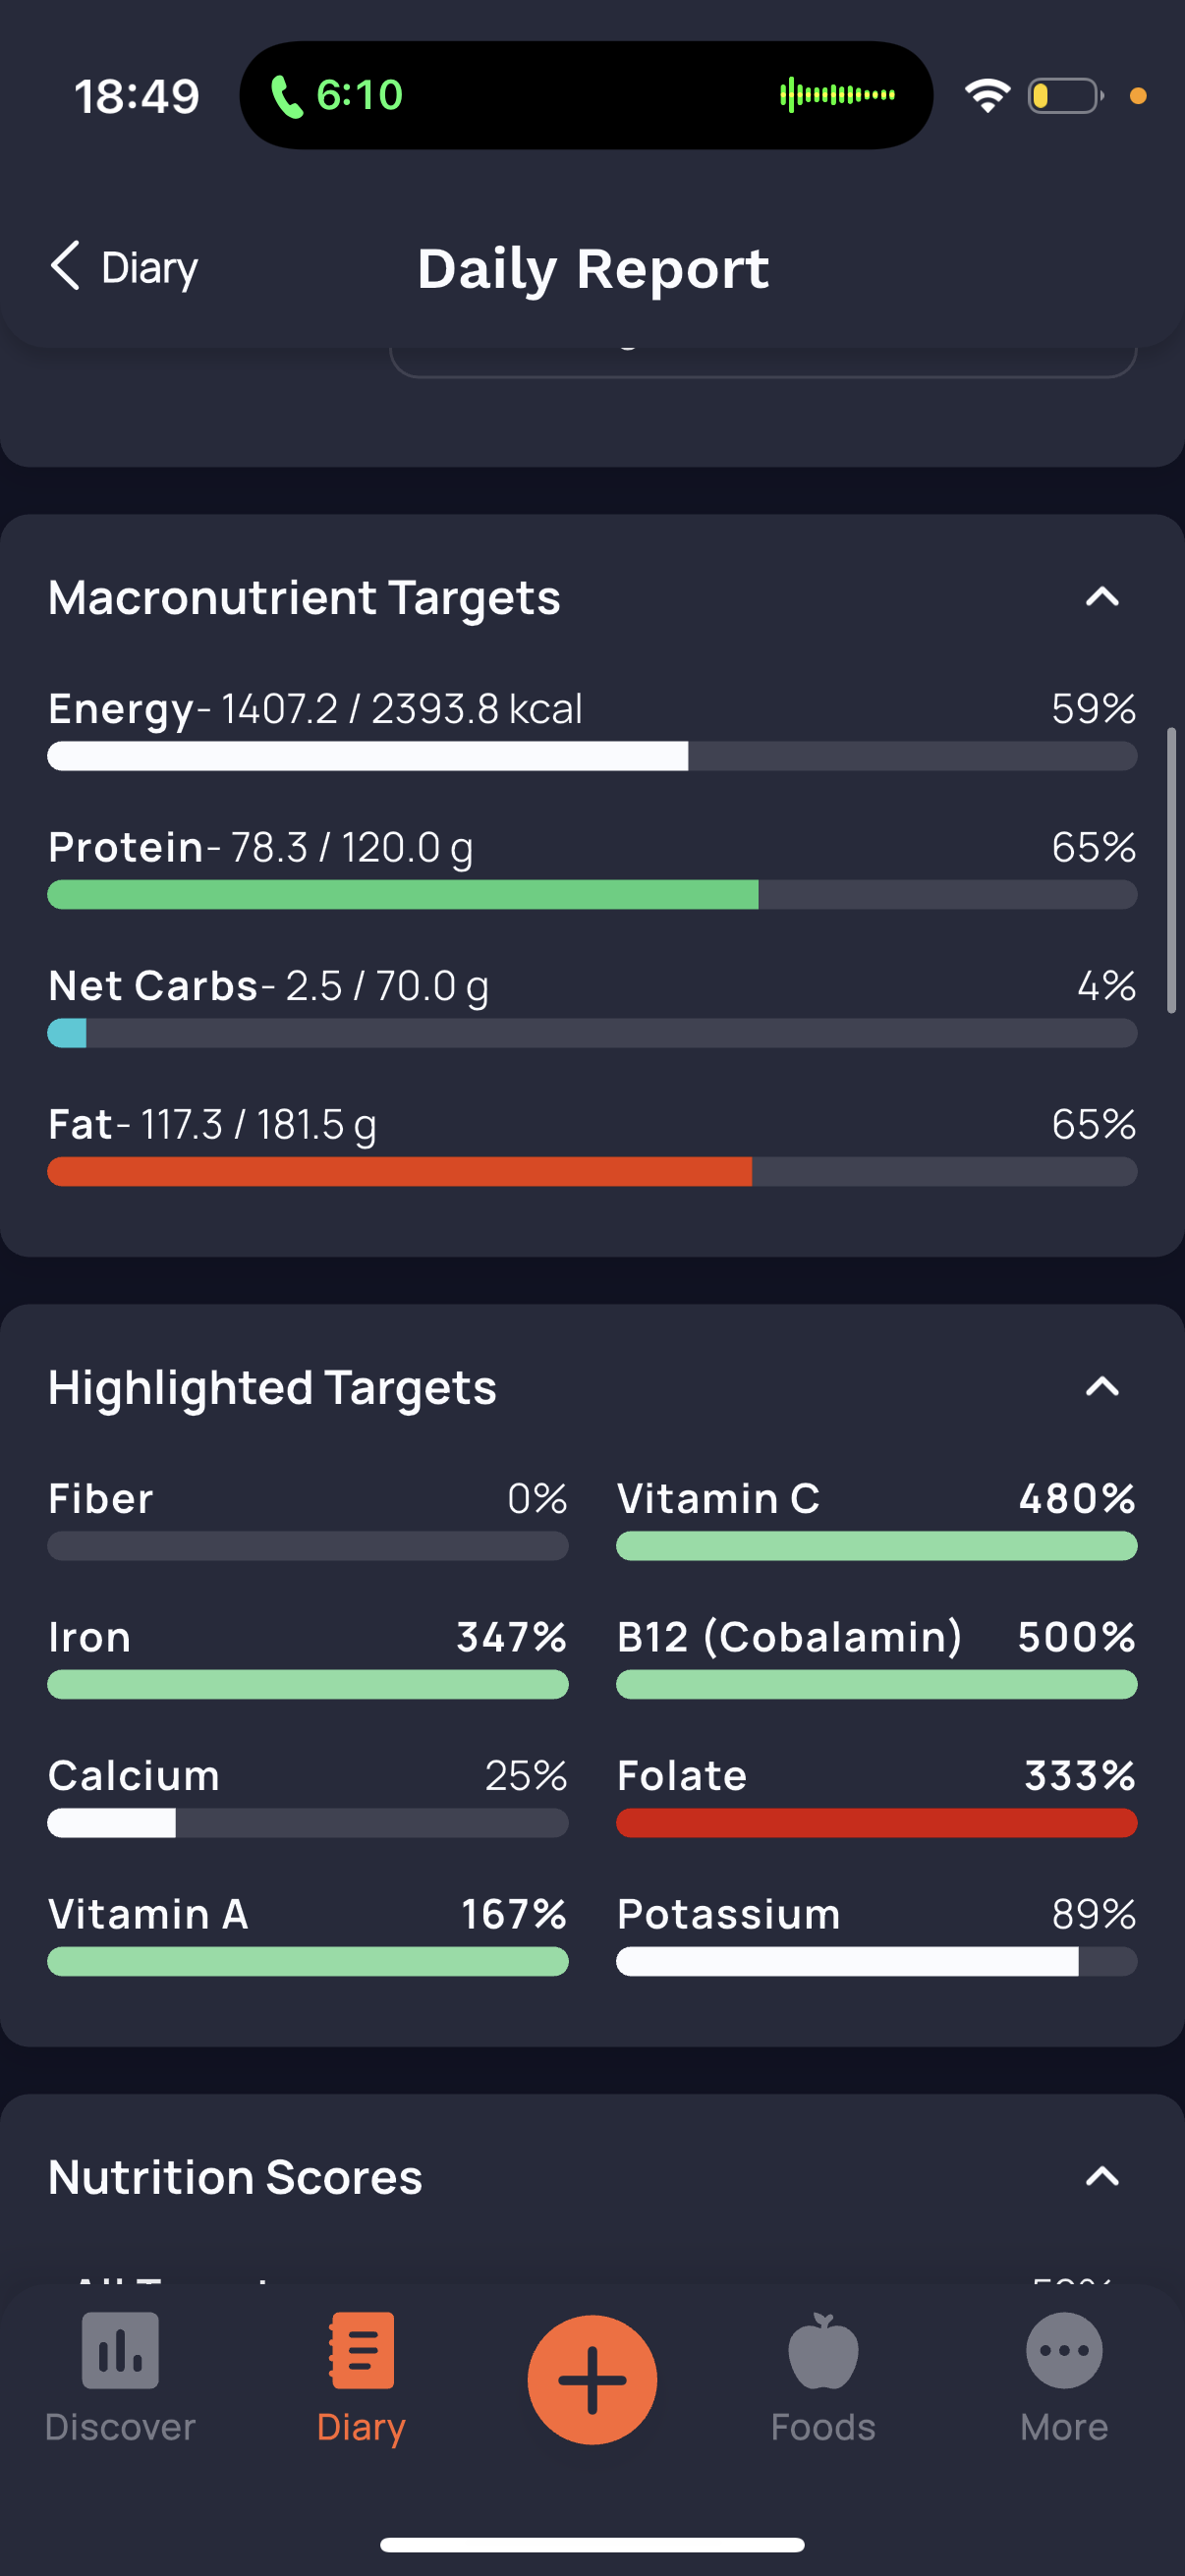Switch to the Foods tab label
Screen dimensions: 1185x2576
(x=823, y=2427)
